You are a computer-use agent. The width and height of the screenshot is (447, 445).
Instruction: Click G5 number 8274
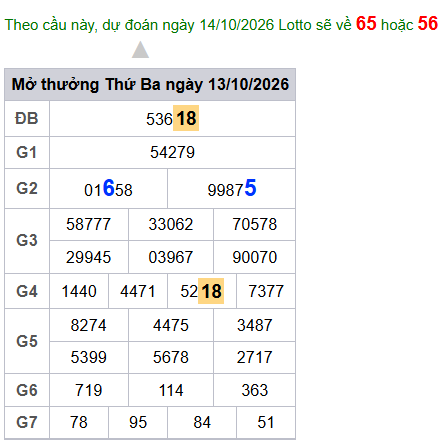tap(88, 325)
